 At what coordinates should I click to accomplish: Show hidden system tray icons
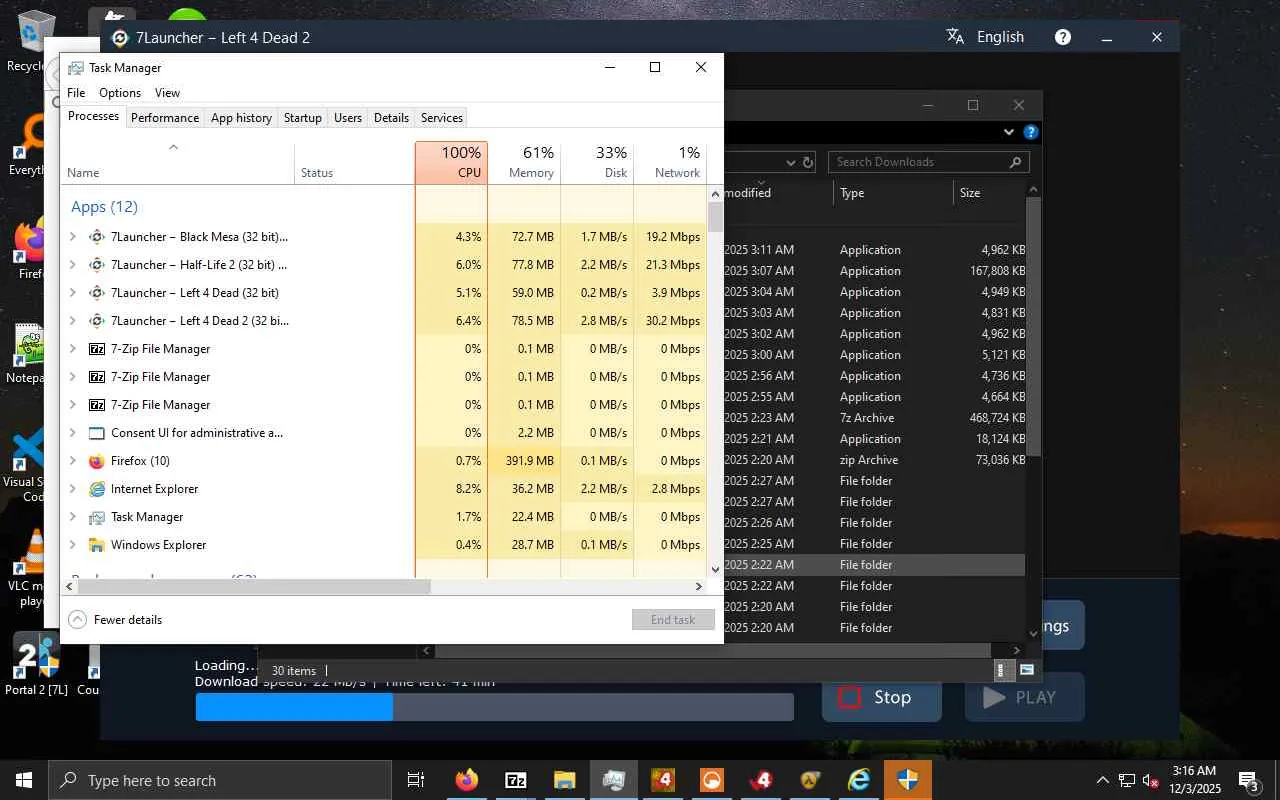click(1103, 780)
